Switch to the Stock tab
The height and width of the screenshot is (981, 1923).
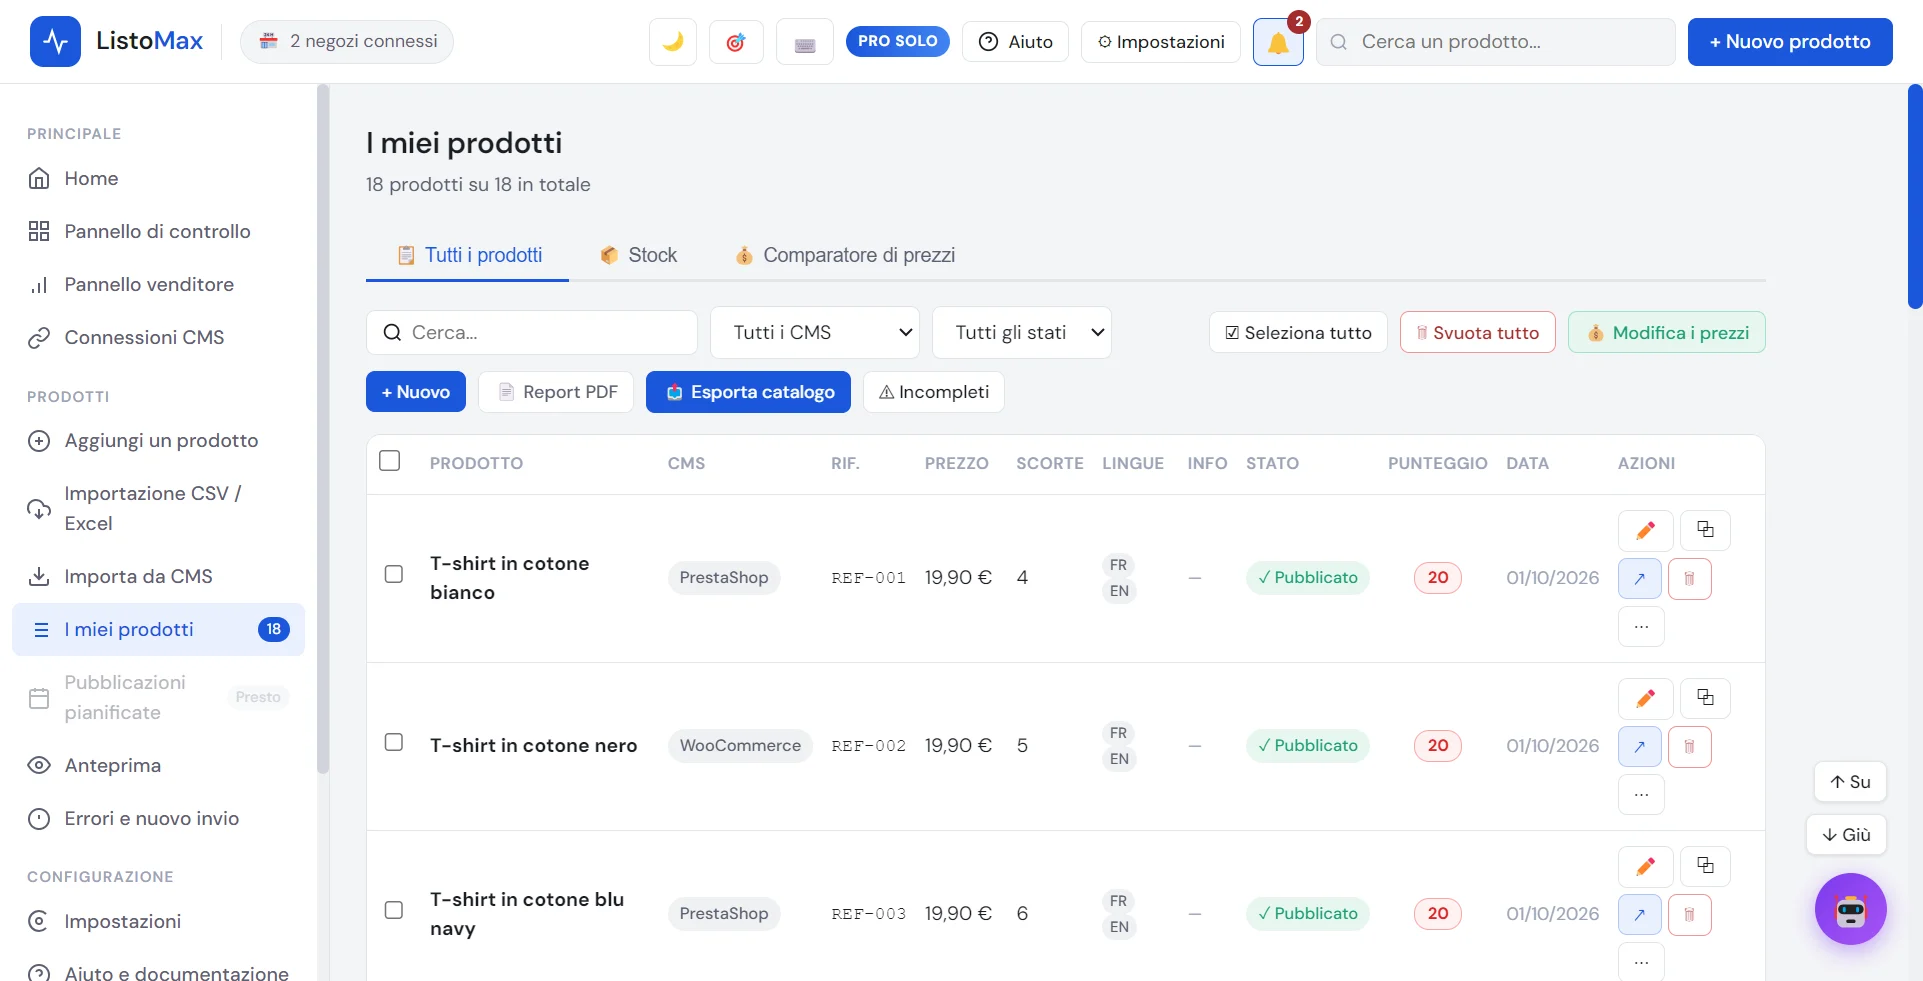[638, 255]
